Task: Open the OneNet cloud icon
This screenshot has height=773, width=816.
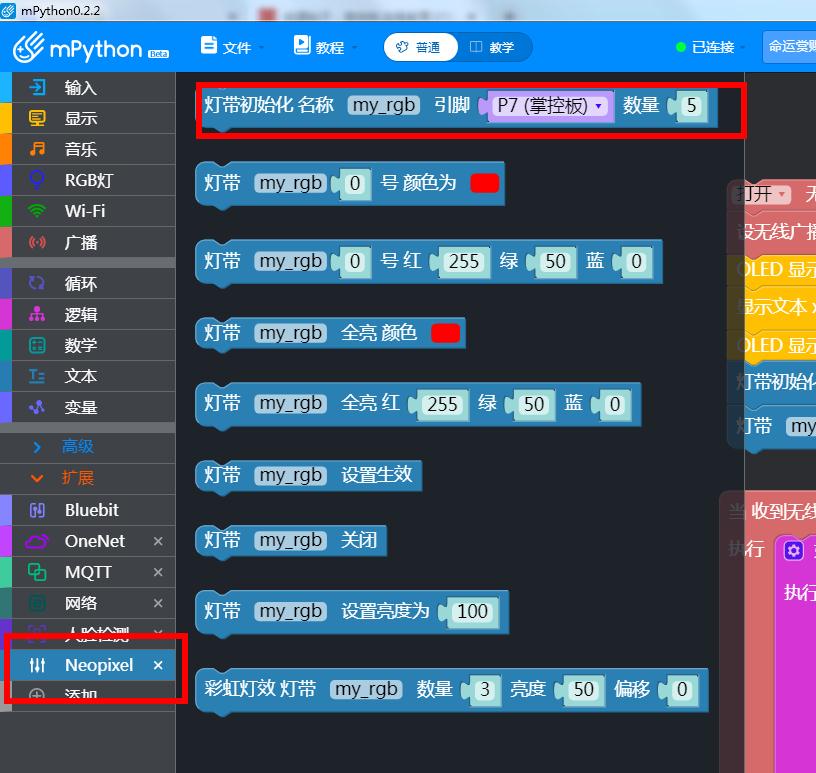Action: tap(37, 541)
